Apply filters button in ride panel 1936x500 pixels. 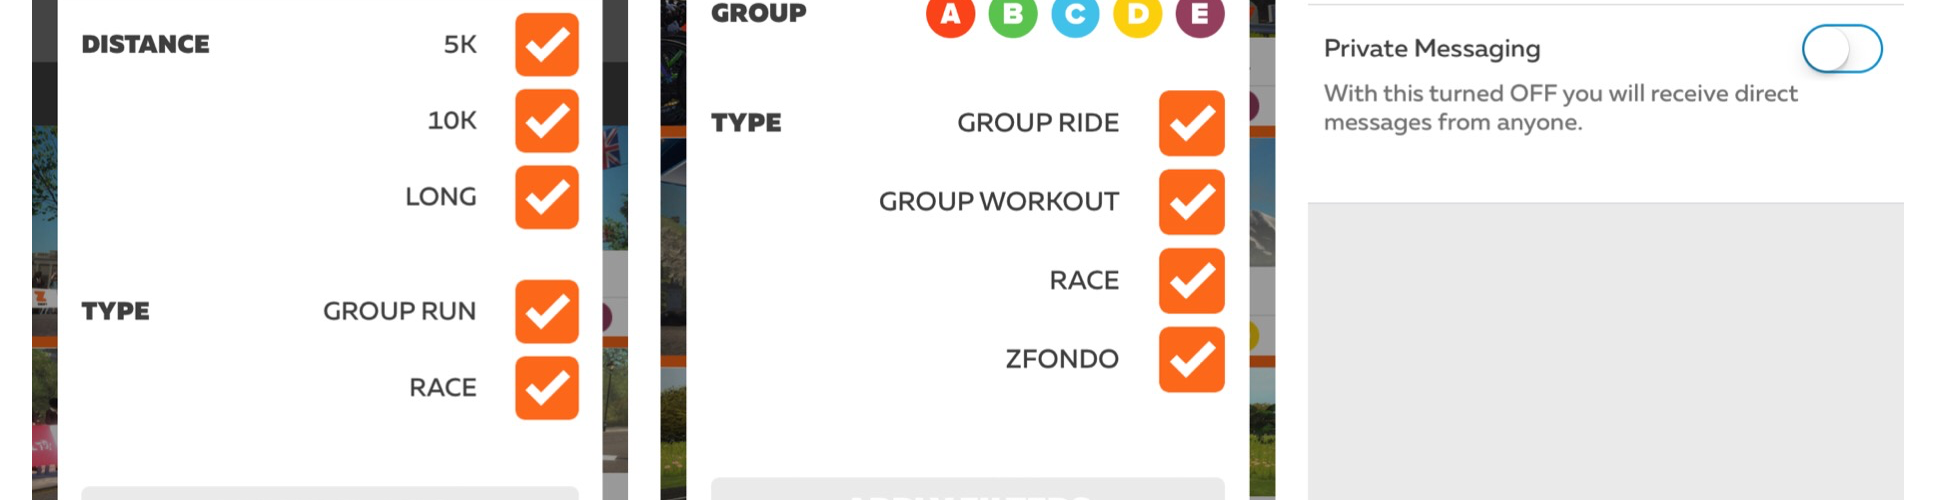967,490
